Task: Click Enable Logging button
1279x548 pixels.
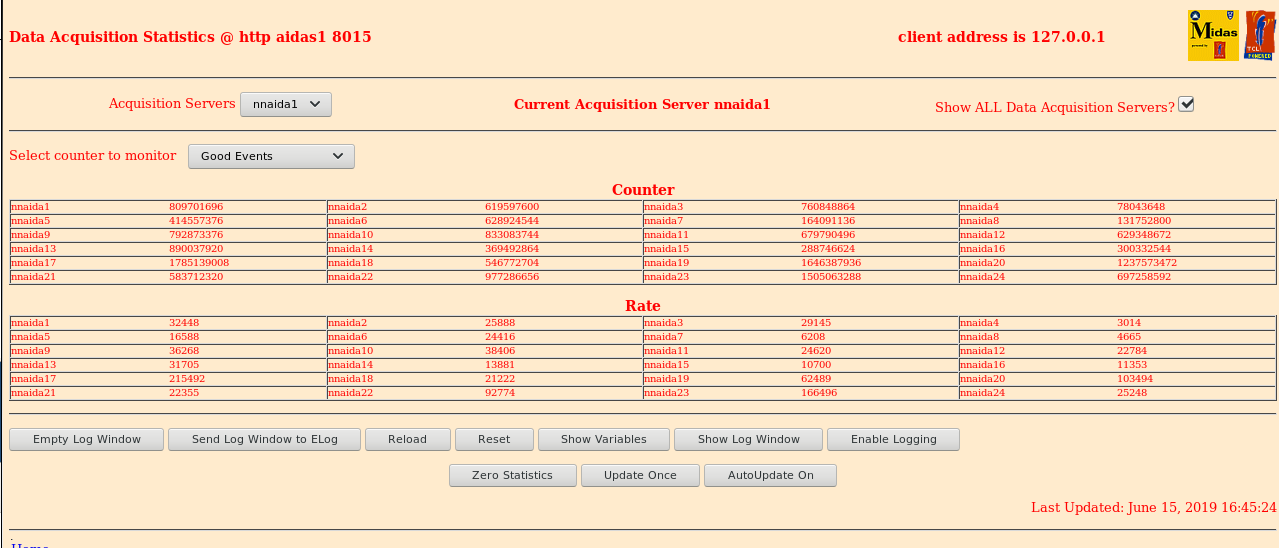Action: pos(894,439)
